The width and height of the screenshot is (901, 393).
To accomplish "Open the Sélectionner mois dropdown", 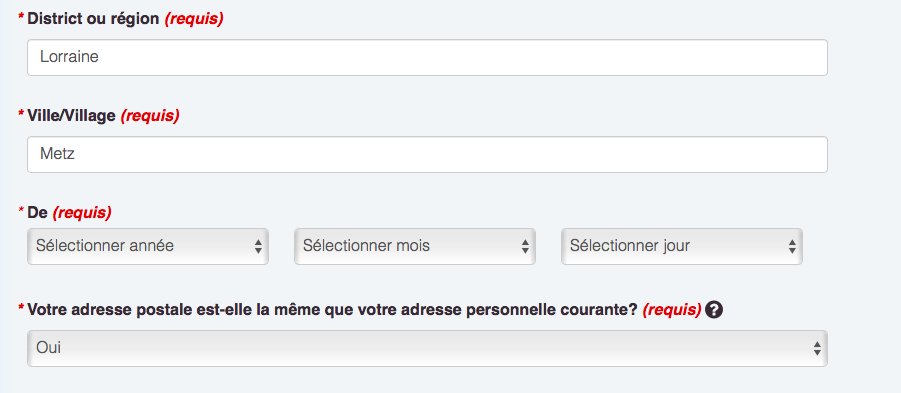I will pyautogui.click(x=415, y=246).
